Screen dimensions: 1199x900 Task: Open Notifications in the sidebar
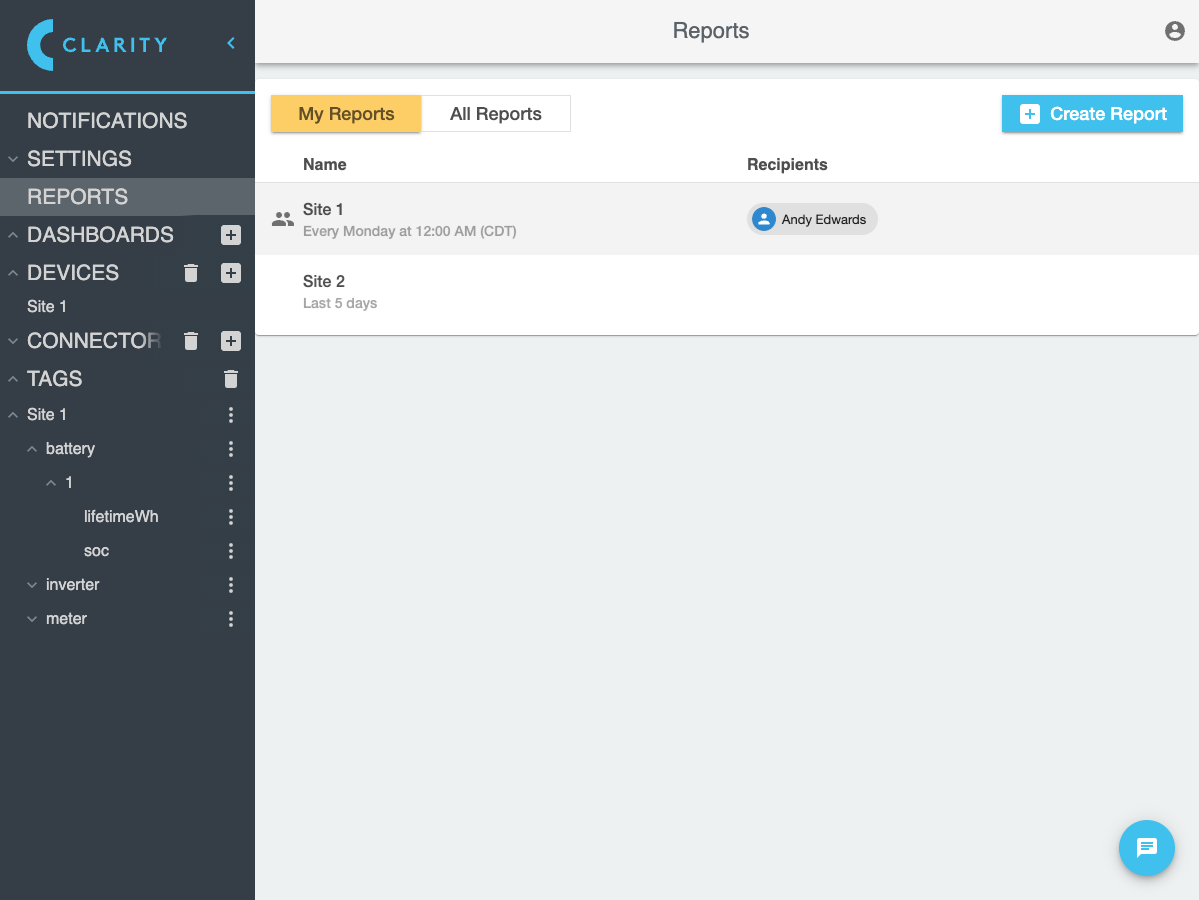coord(107,121)
